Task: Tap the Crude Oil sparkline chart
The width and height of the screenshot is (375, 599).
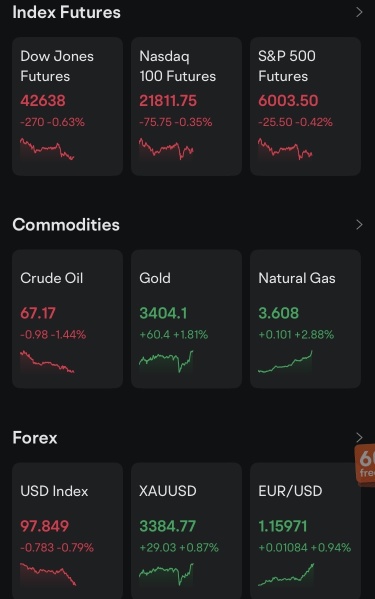Action: [x=47, y=362]
